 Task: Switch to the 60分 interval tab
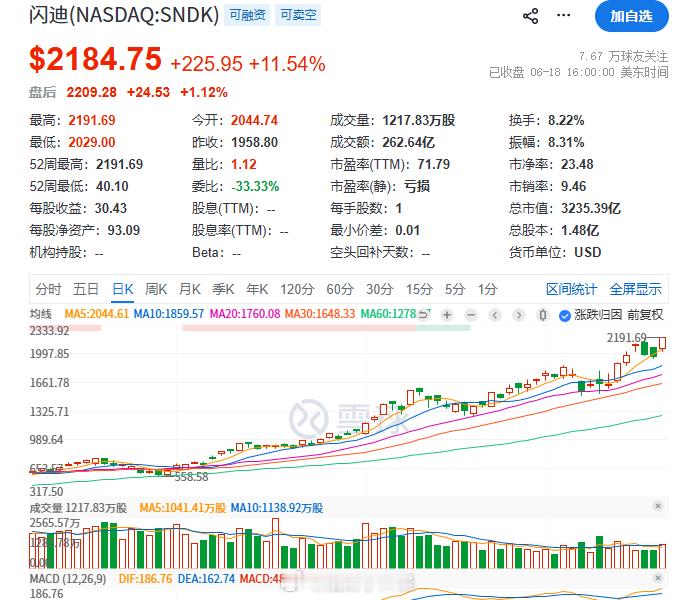(340, 289)
